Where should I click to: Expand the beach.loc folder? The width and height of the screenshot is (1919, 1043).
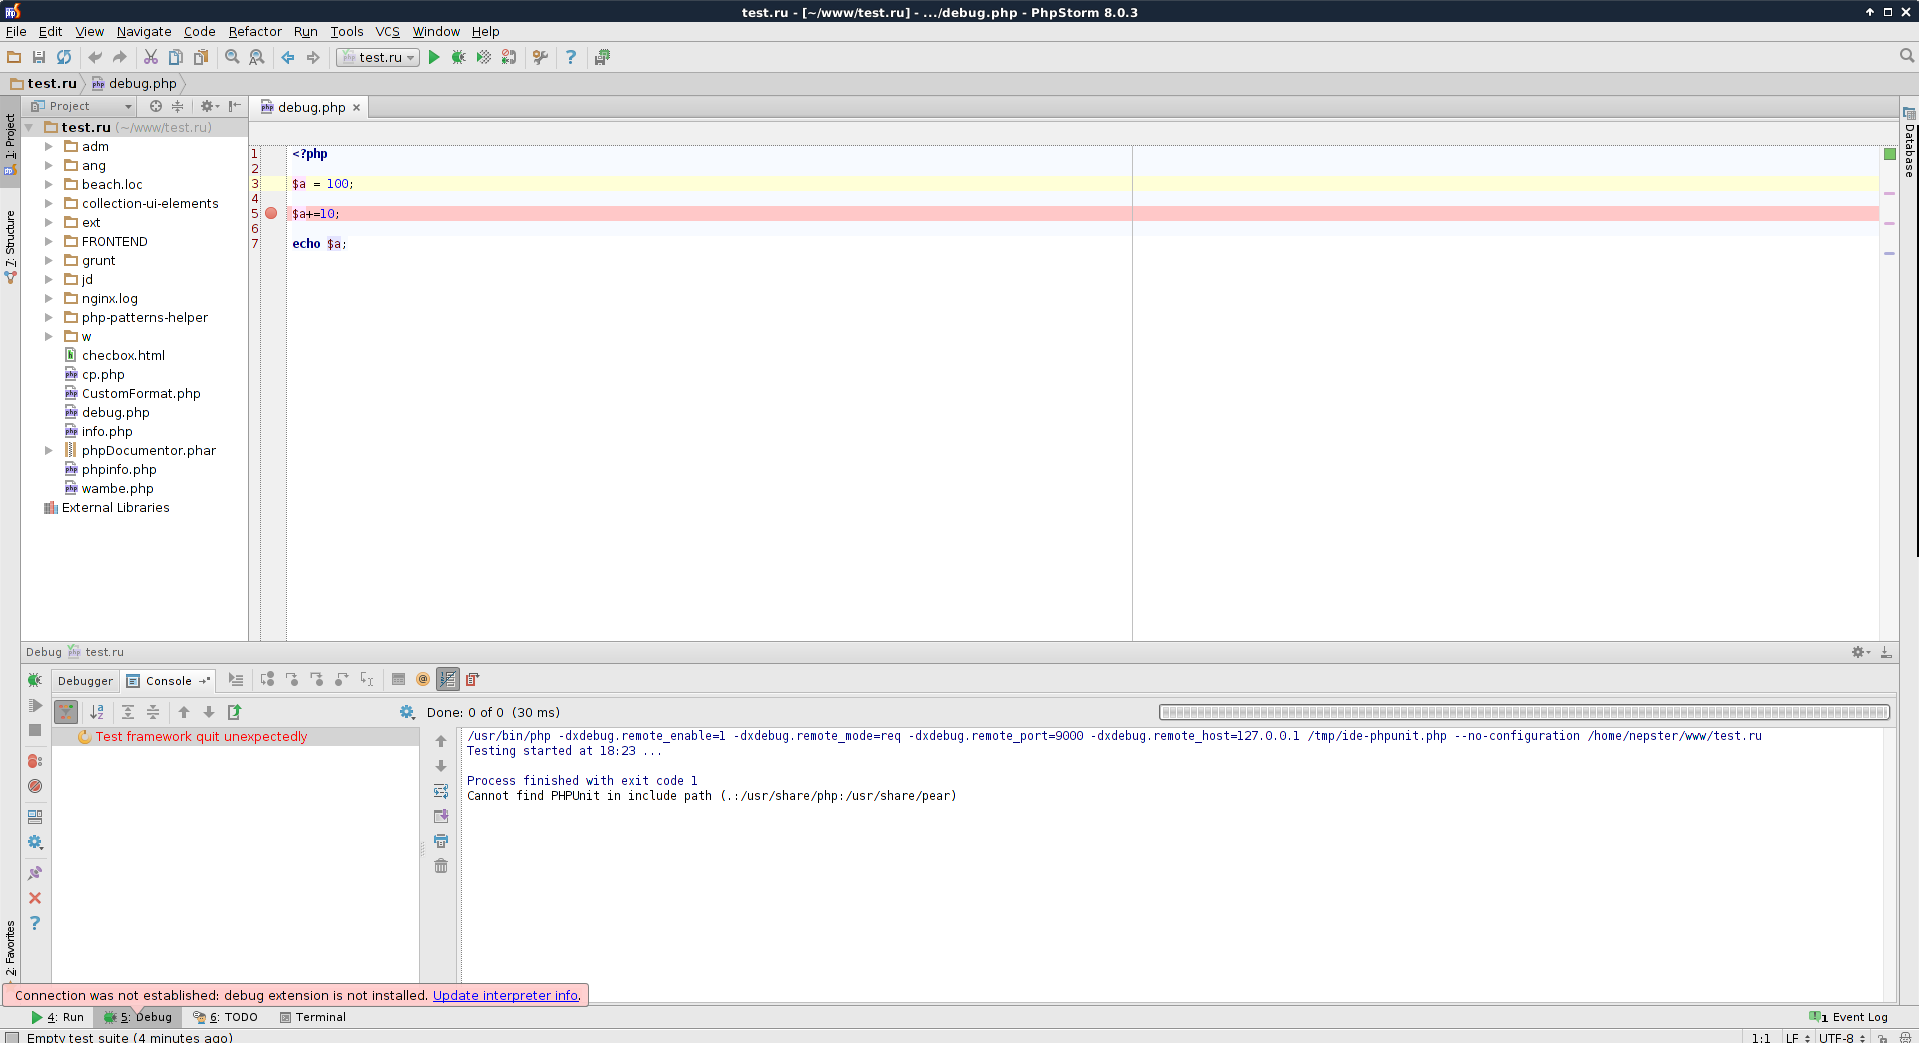pyautogui.click(x=48, y=184)
